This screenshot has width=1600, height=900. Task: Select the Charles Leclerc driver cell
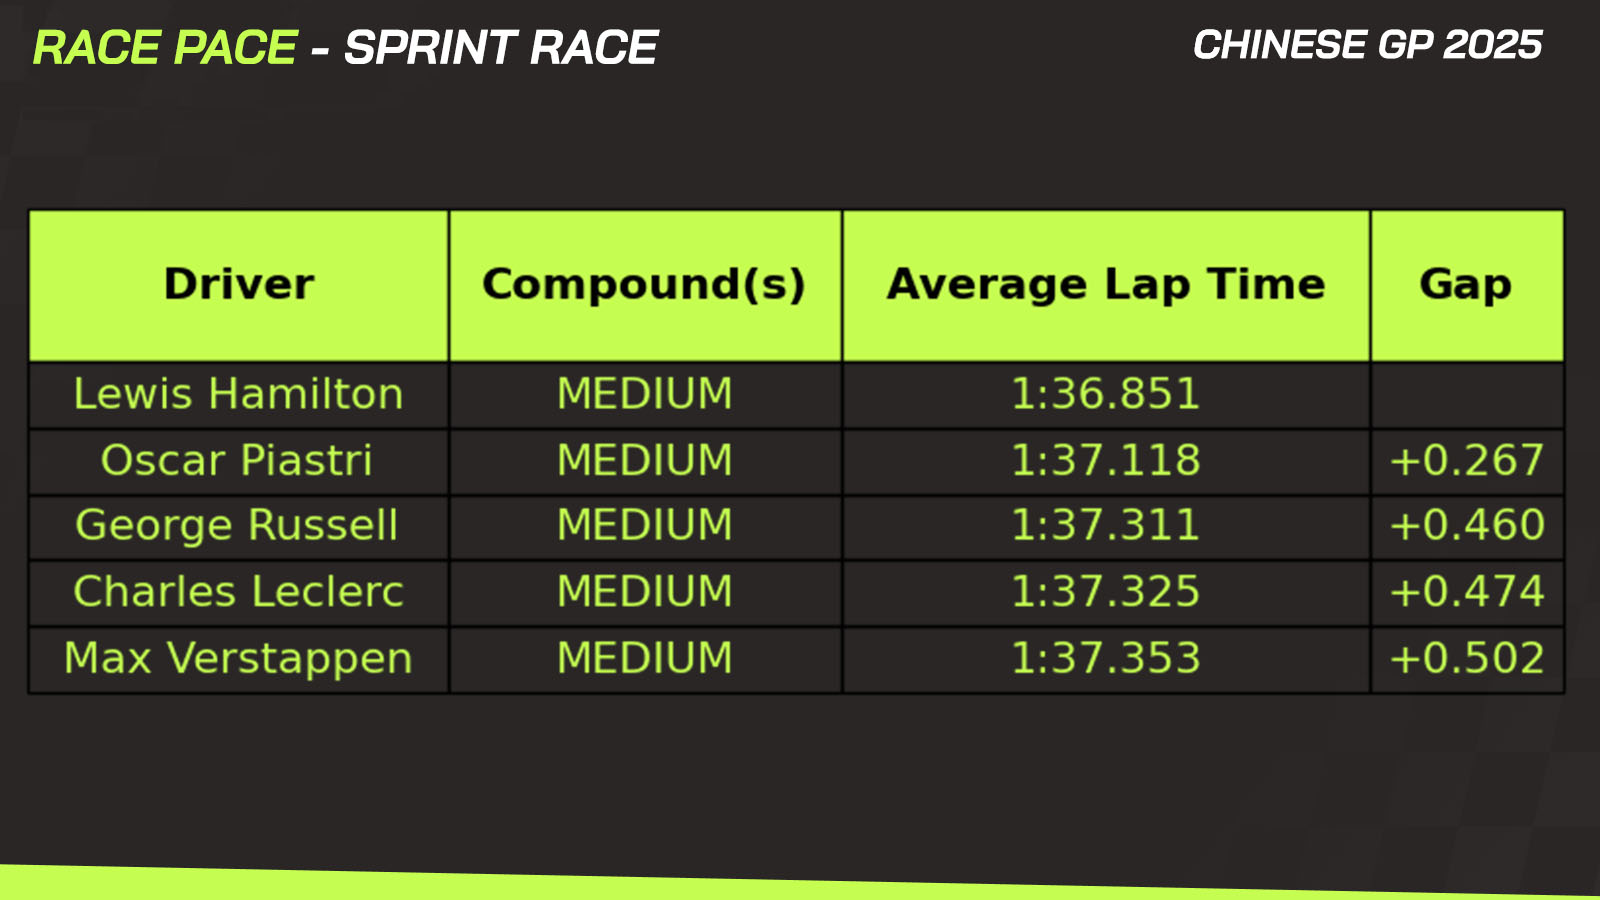[x=239, y=593]
